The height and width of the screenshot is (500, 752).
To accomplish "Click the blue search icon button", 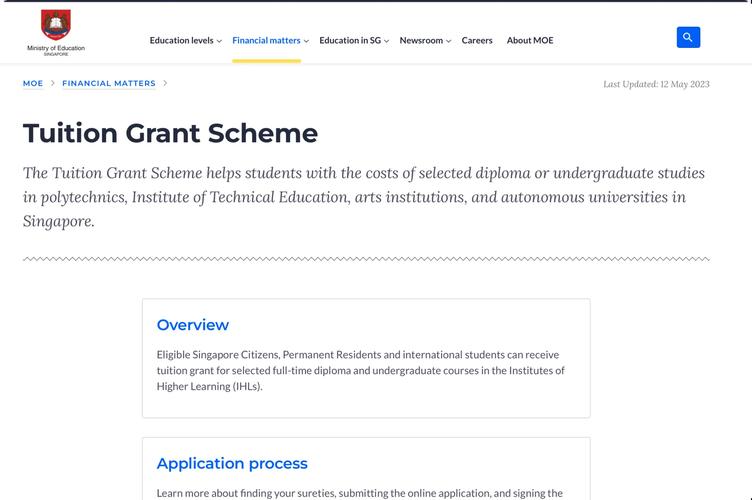I will [688, 37].
